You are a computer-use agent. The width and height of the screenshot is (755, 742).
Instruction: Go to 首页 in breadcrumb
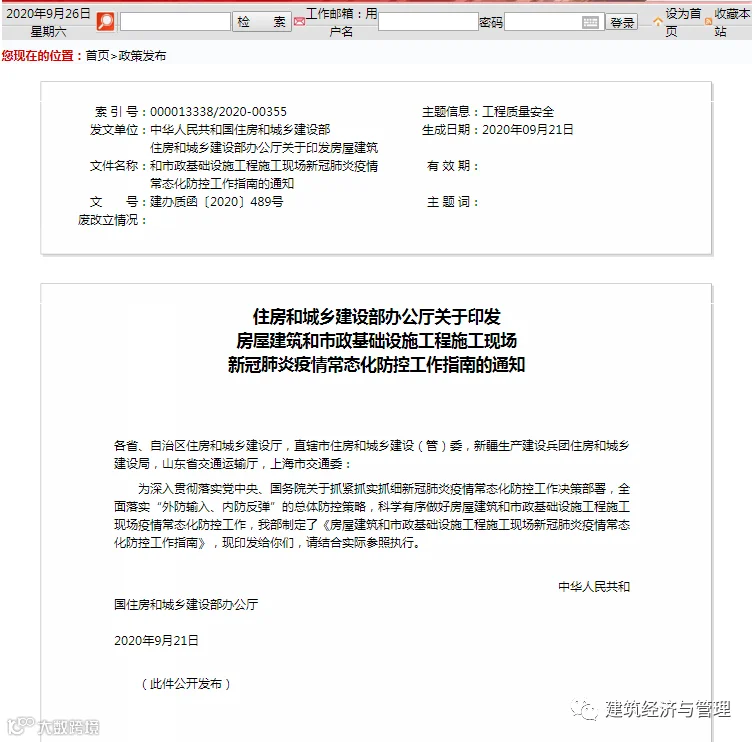coord(98,56)
